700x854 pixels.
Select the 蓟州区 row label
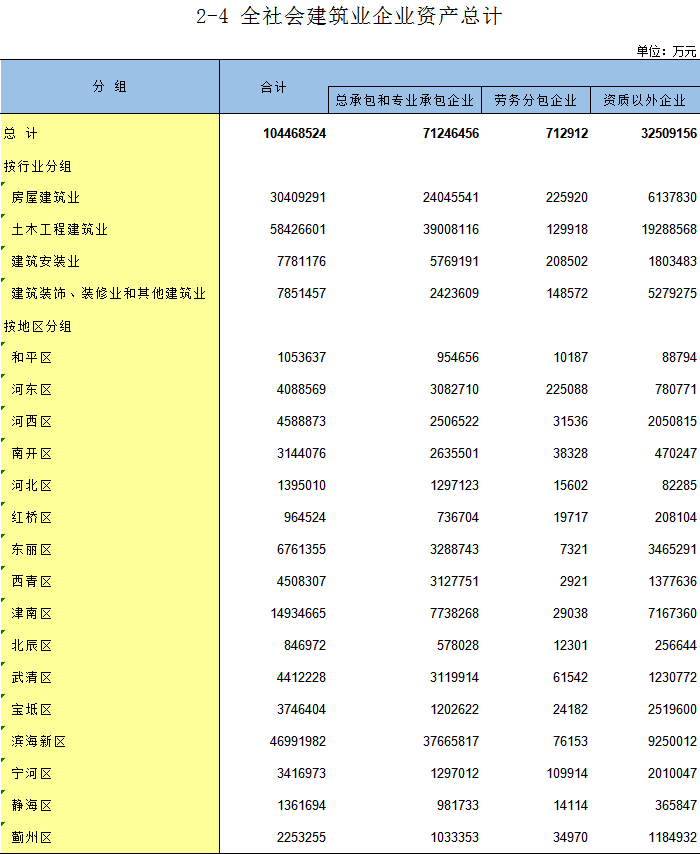(x=32, y=838)
